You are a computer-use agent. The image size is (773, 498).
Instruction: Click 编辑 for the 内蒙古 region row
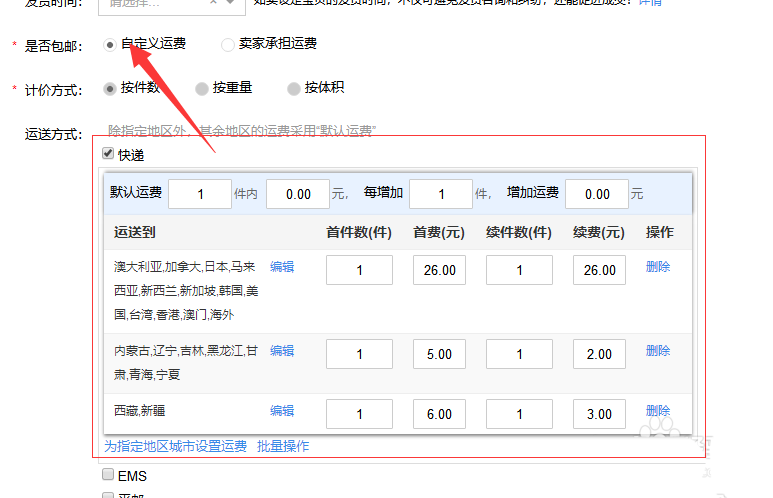pyautogui.click(x=282, y=351)
